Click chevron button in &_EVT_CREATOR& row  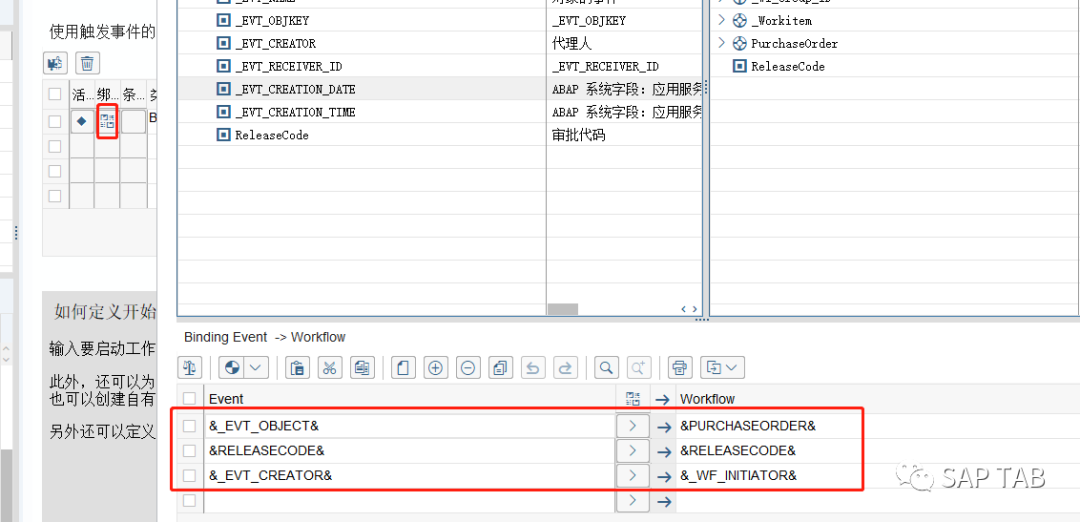[x=632, y=476]
